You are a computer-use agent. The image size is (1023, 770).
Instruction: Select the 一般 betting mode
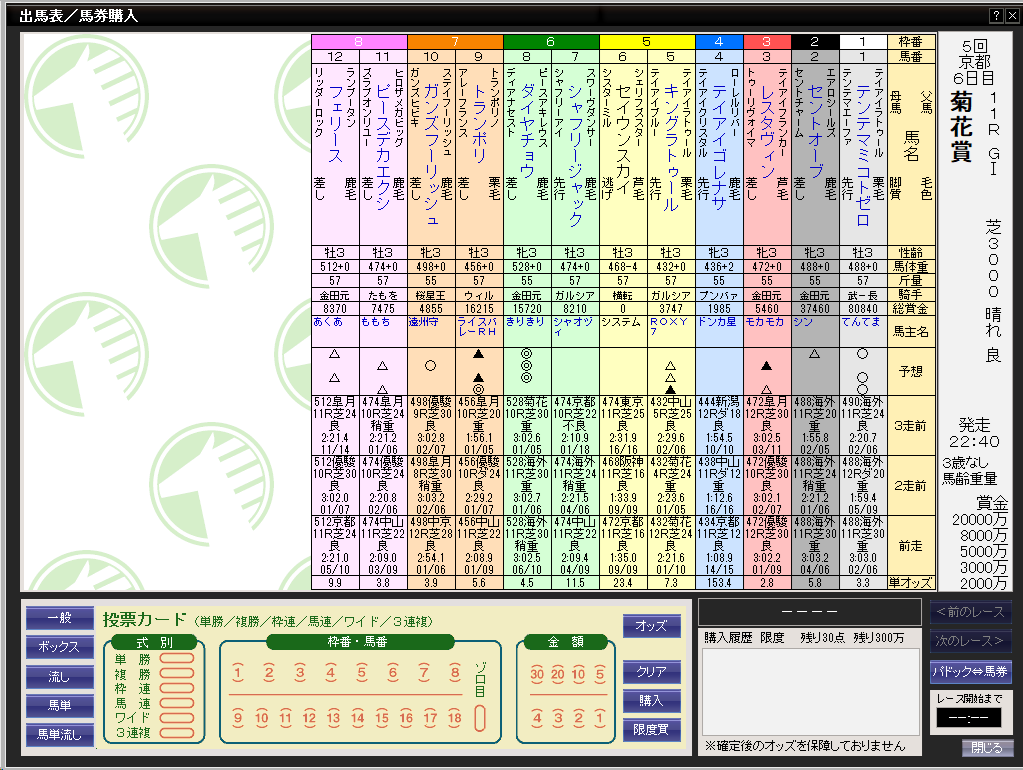click(x=59, y=618)
